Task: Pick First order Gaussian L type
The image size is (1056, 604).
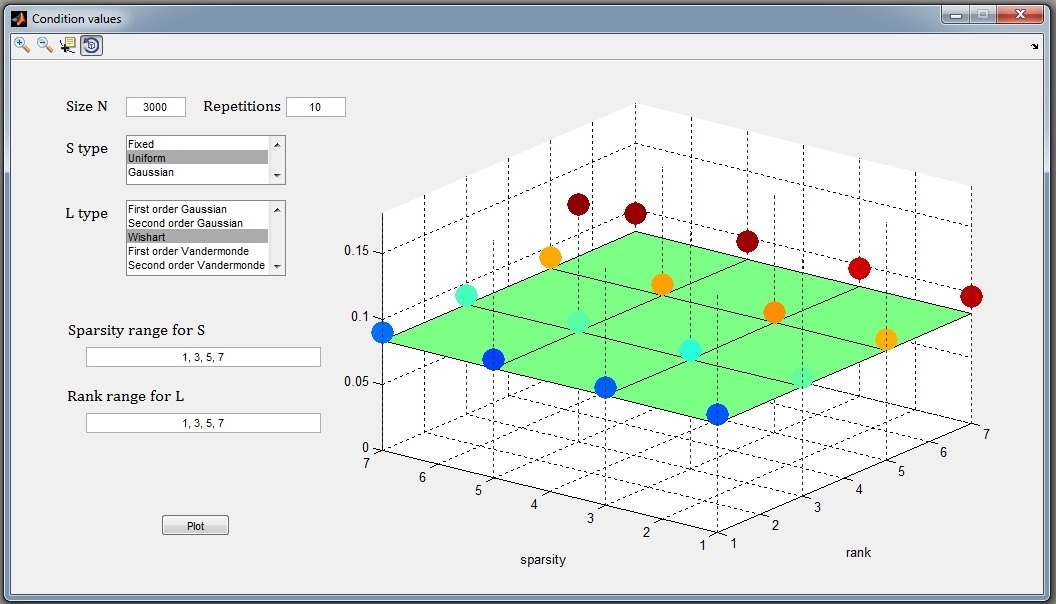Action: (197, 209)
